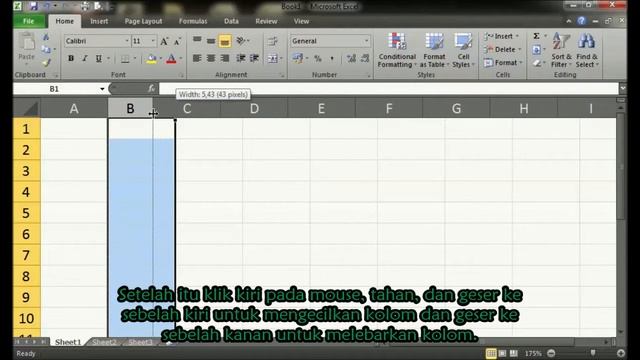640x360 pixels.
Task: Click the Insert cells button
Action: [x=502, y=36]
